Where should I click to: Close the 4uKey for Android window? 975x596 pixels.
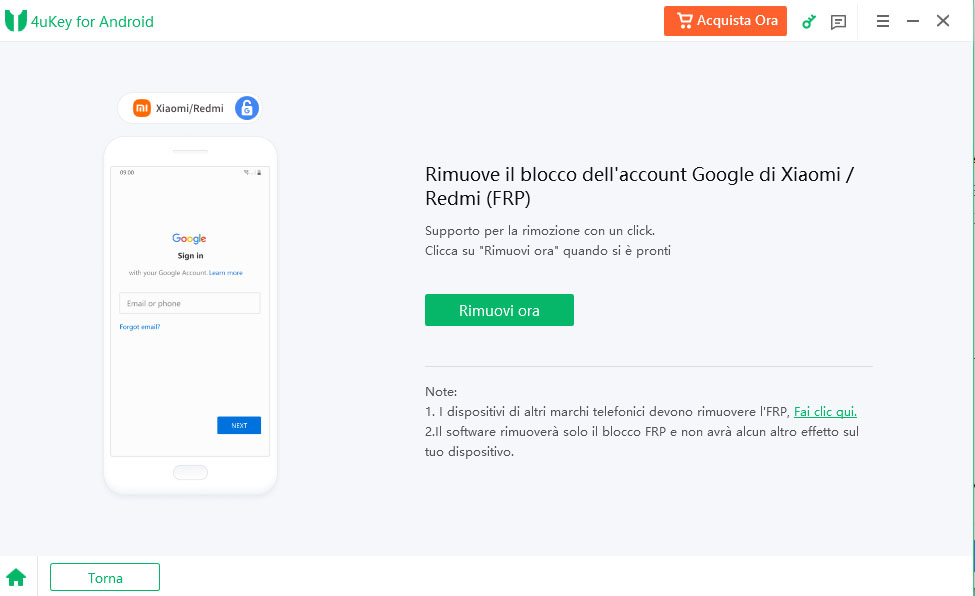[x=943, y=21]
